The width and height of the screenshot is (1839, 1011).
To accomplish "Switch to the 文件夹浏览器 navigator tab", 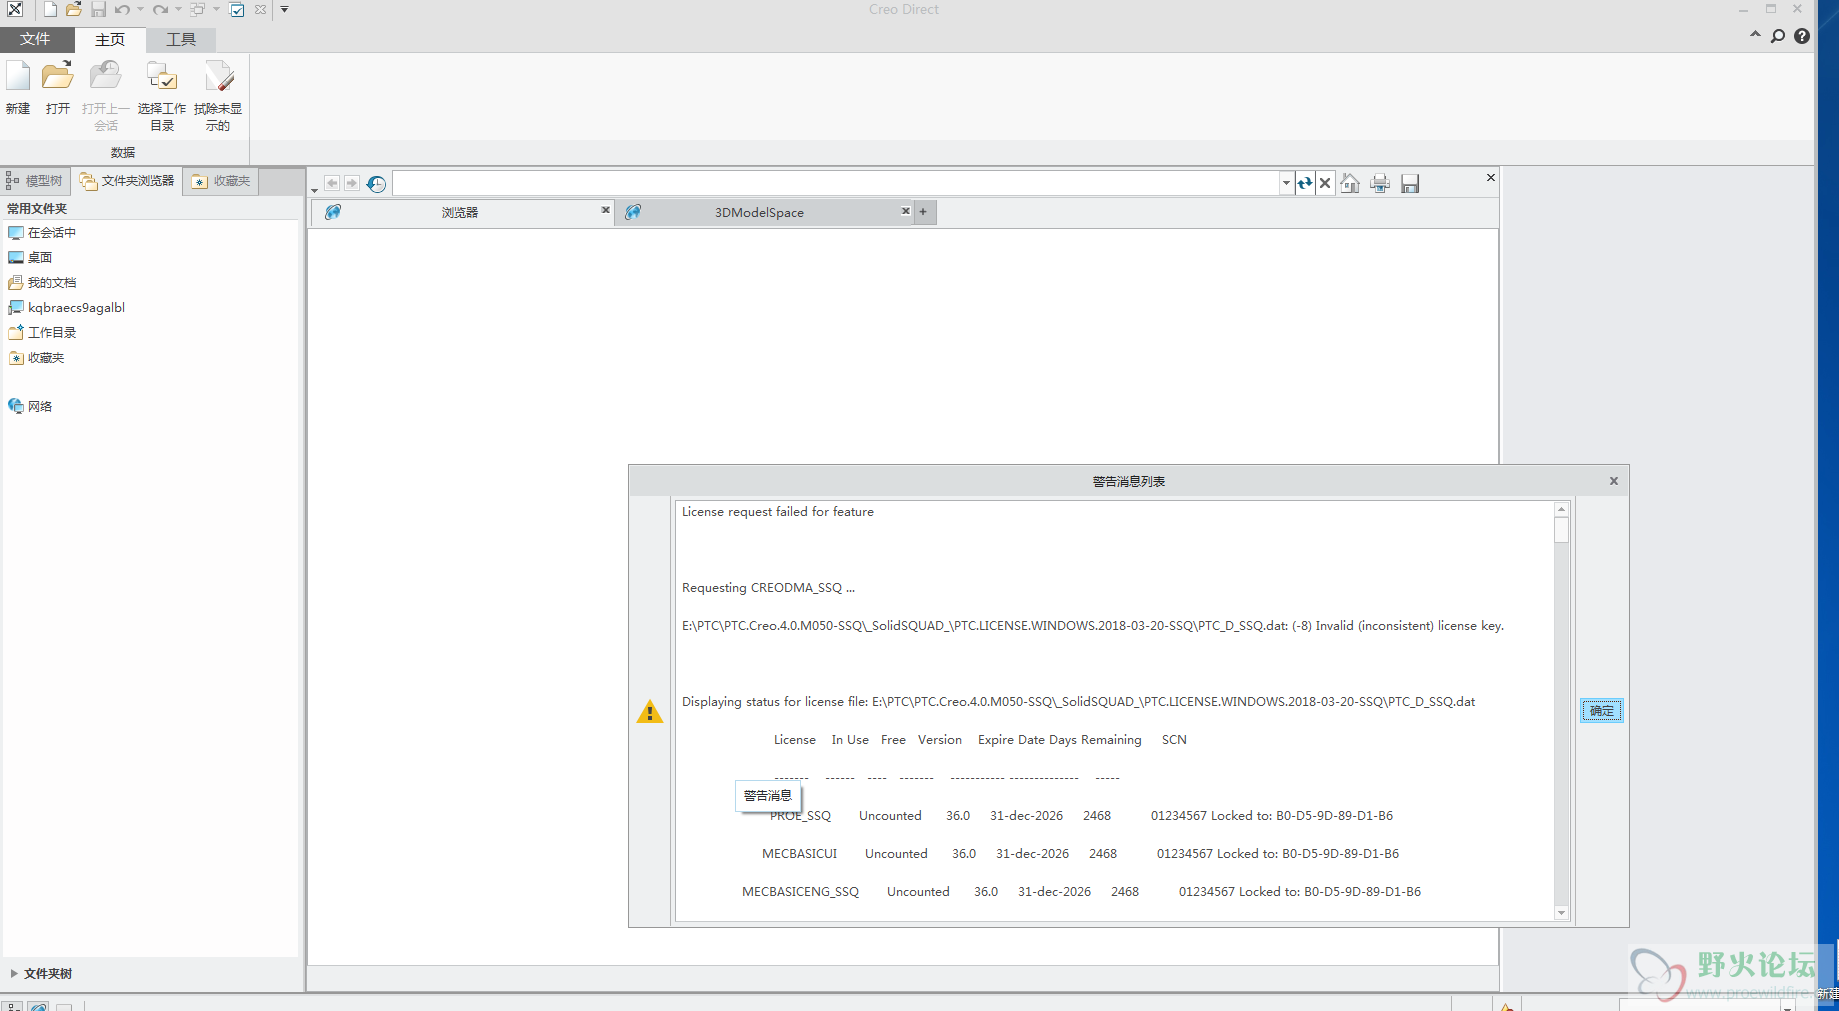I will coord(127,181).
